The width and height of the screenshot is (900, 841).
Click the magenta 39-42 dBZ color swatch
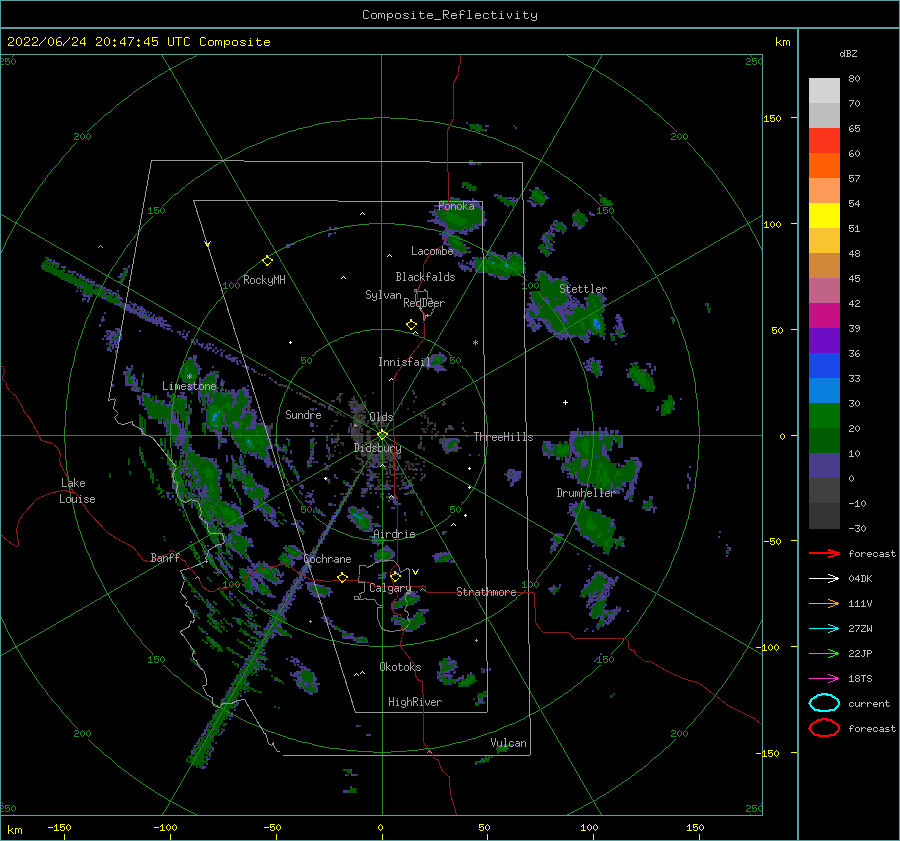824,316
